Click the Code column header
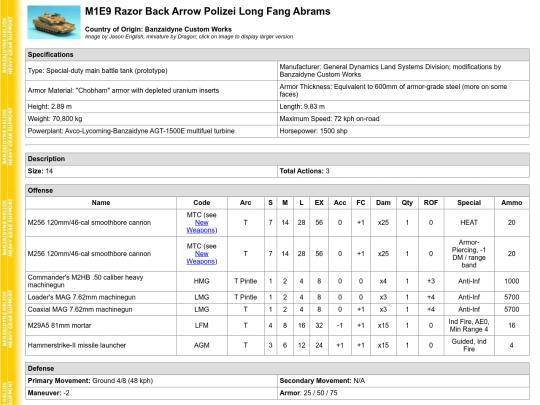The height and width of the screenshot is (405, 540). click(201, 203)
